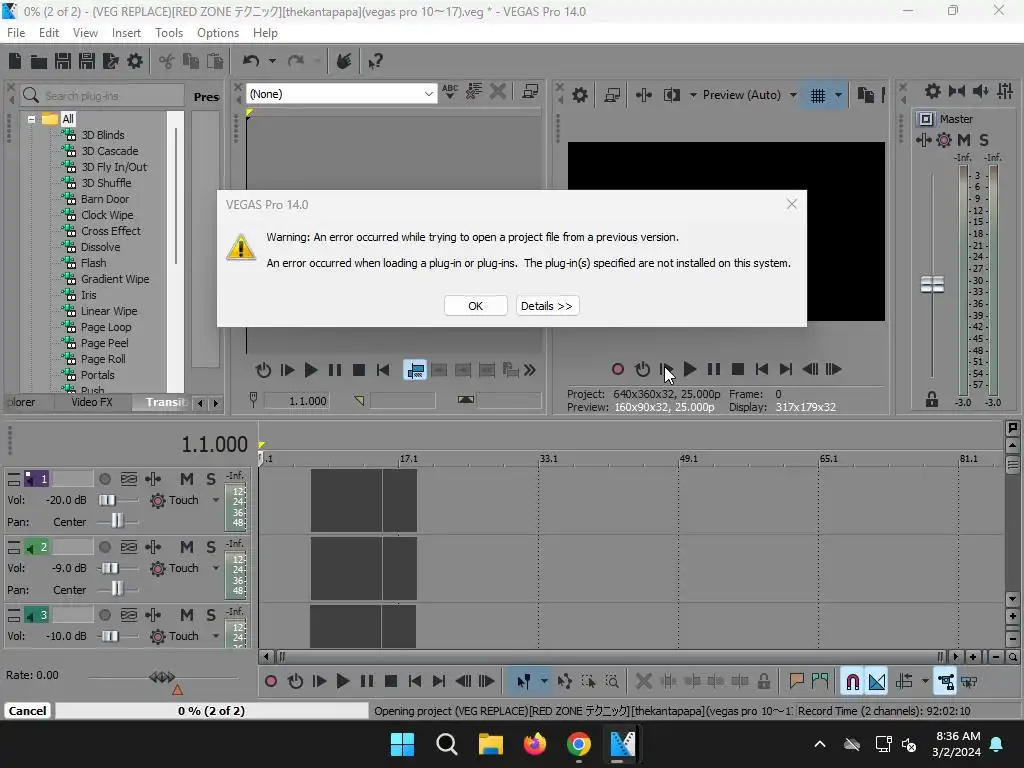Image resolution: width=1024 pixels, height=768 pixels.
Task: Adjust track 1 pan slider
Action: tap(117, 521)
